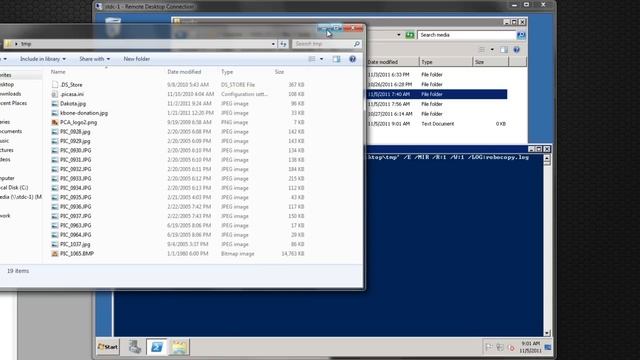Select the PIC_0934.JPG file
The width and height of the screenshot is (640, 360).
tap(76, 188)
